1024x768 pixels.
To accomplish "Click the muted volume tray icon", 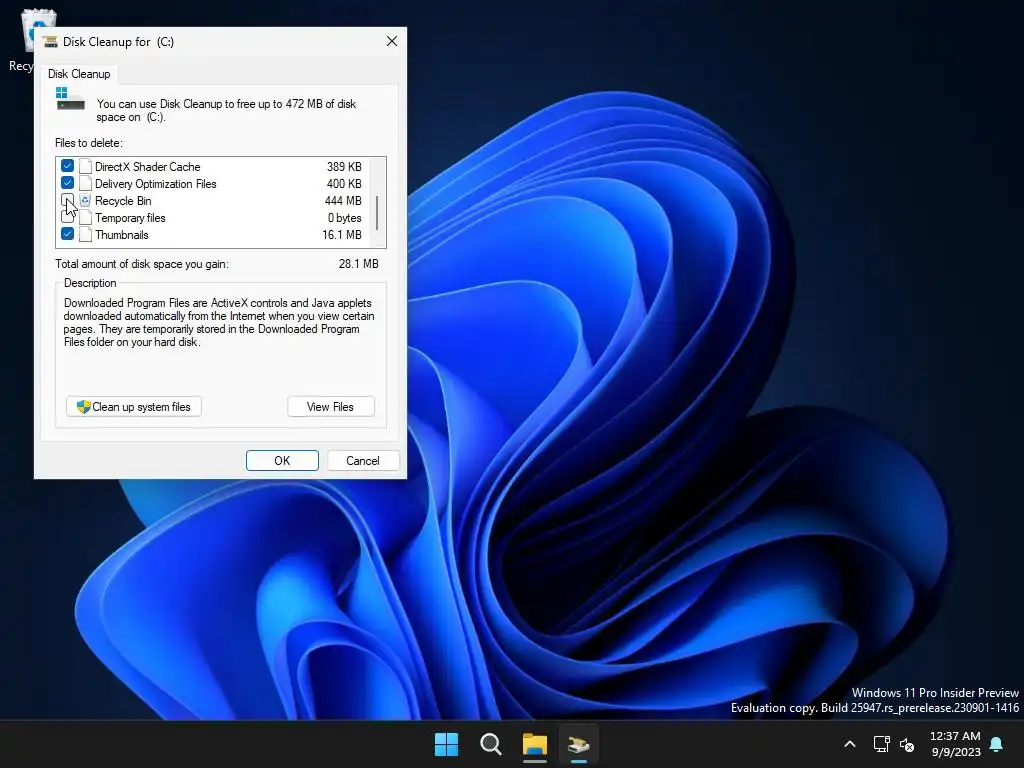I will 907,744.
